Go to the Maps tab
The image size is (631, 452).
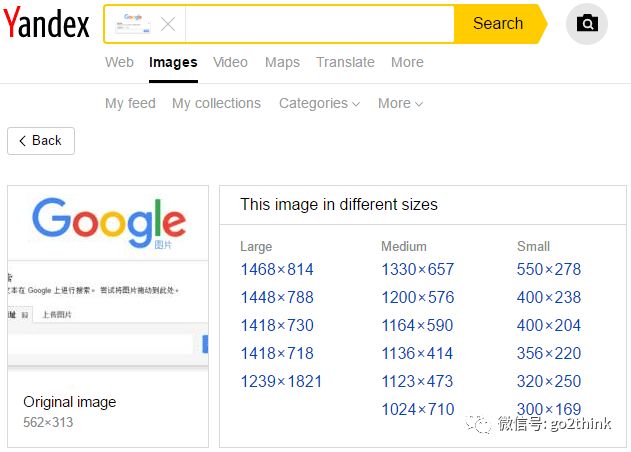point(282,62)
